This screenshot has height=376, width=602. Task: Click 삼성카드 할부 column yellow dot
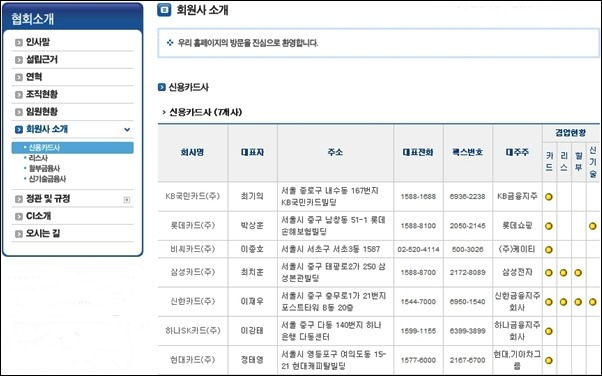coord(578,273)
